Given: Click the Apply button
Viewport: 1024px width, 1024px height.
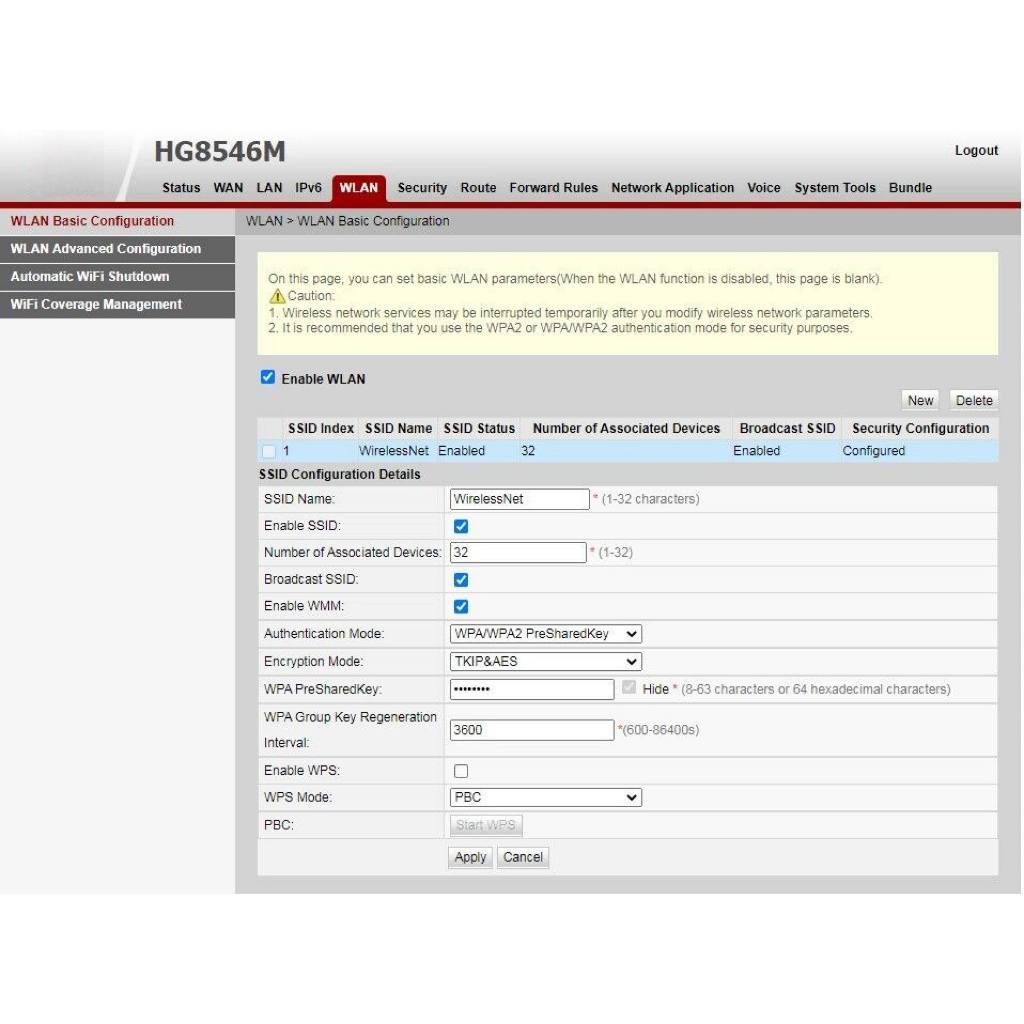Looking at the screenshot, I should pyautogui.click(x=470, y=857).
